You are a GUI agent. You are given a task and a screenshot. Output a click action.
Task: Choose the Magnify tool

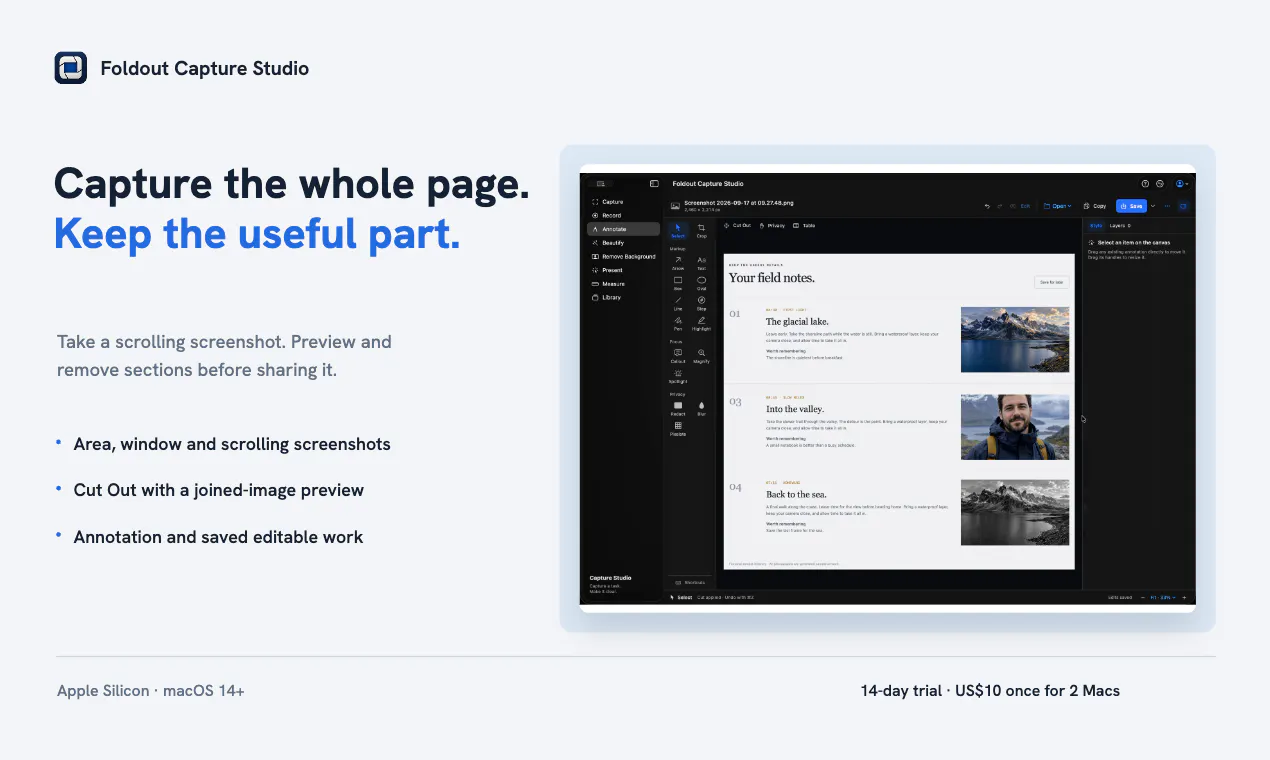(x=701, y=356)
